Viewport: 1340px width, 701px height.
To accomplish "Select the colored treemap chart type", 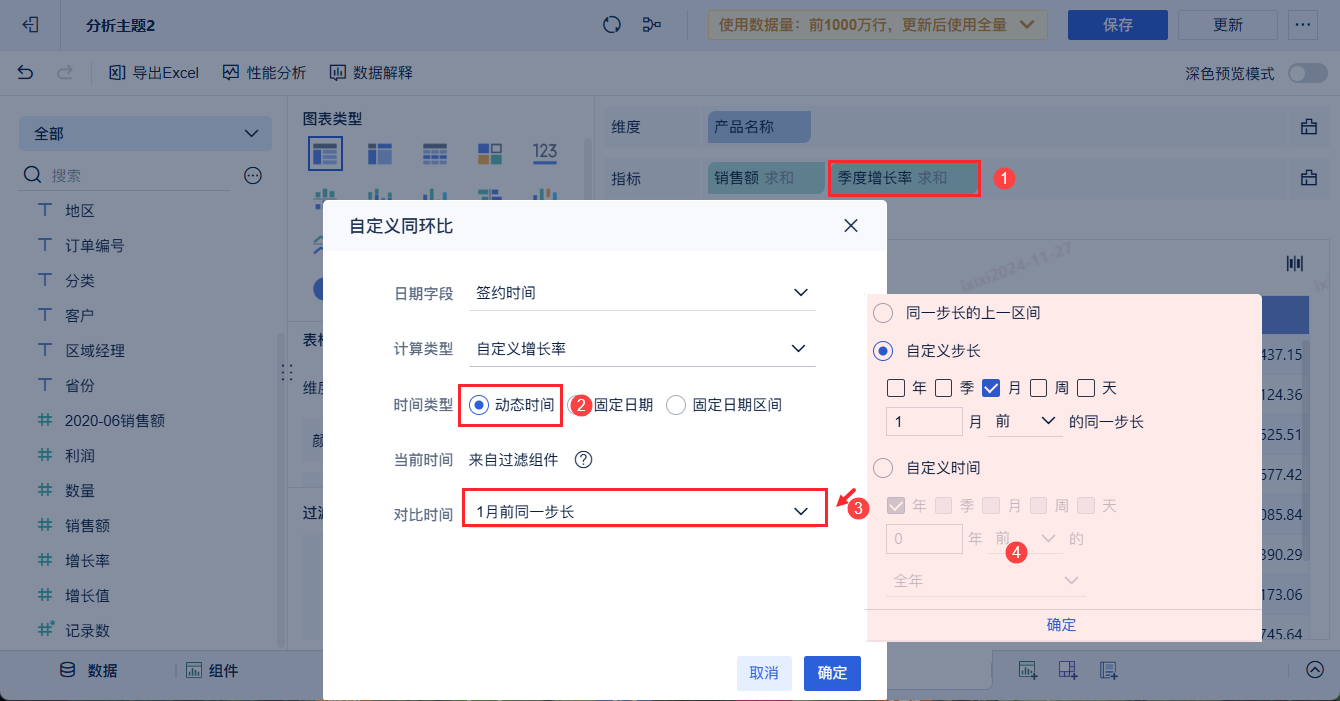I will click(x=490, y=153).
